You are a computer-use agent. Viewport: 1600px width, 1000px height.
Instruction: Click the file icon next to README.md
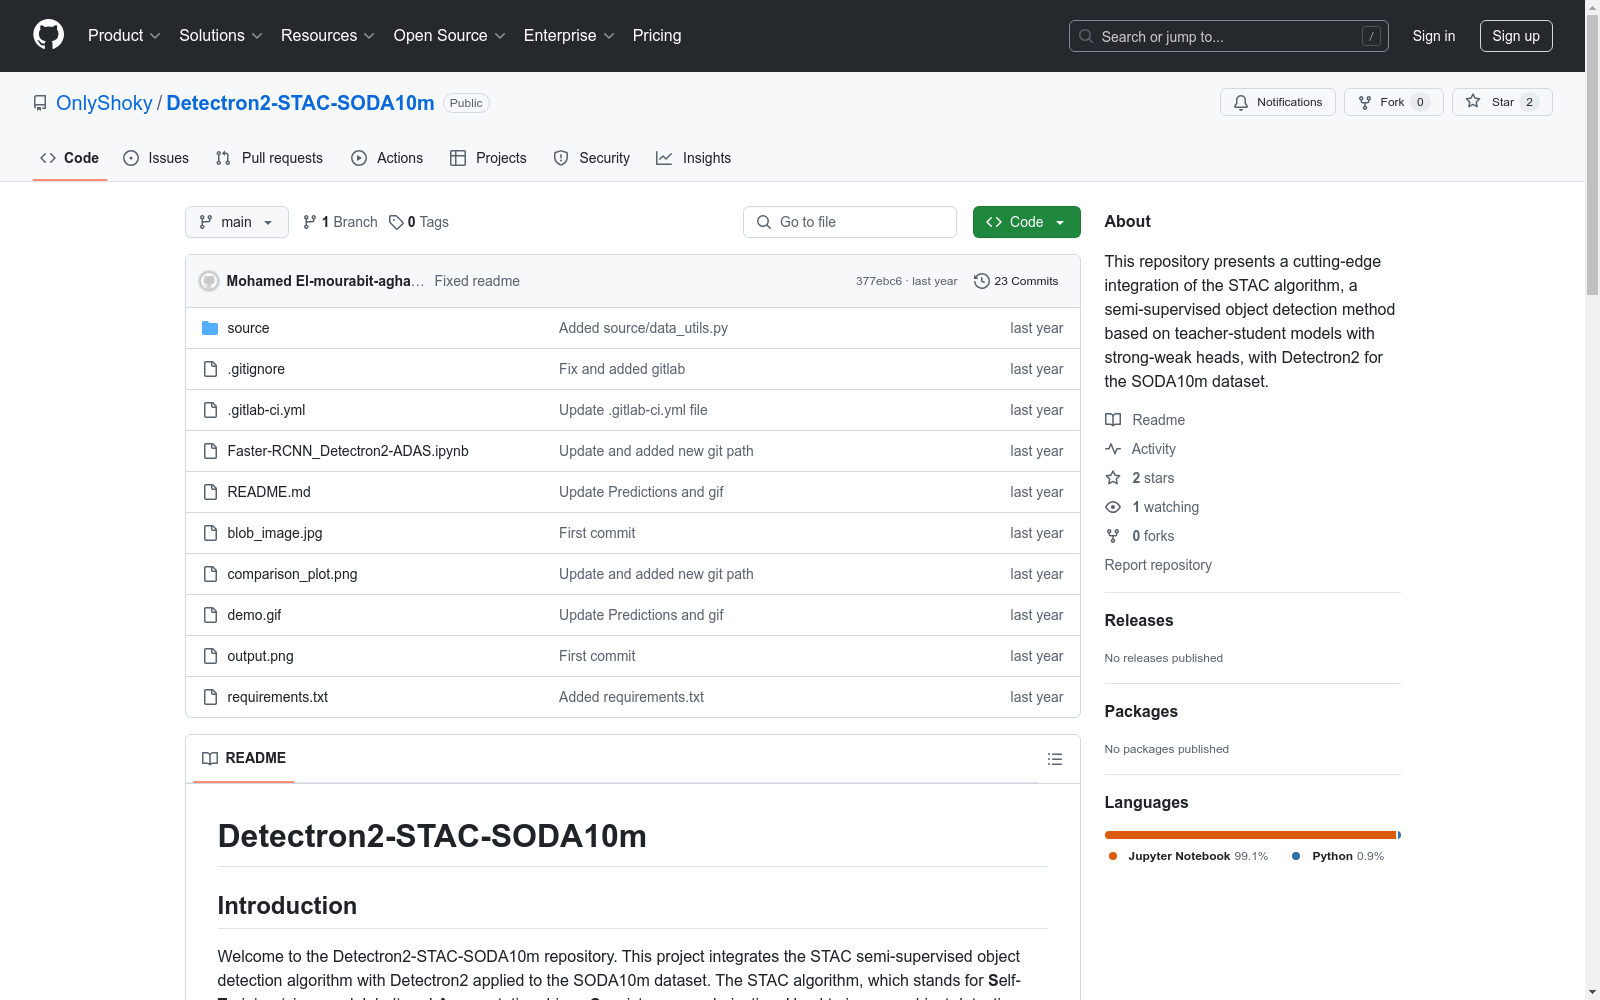point(210,492)
